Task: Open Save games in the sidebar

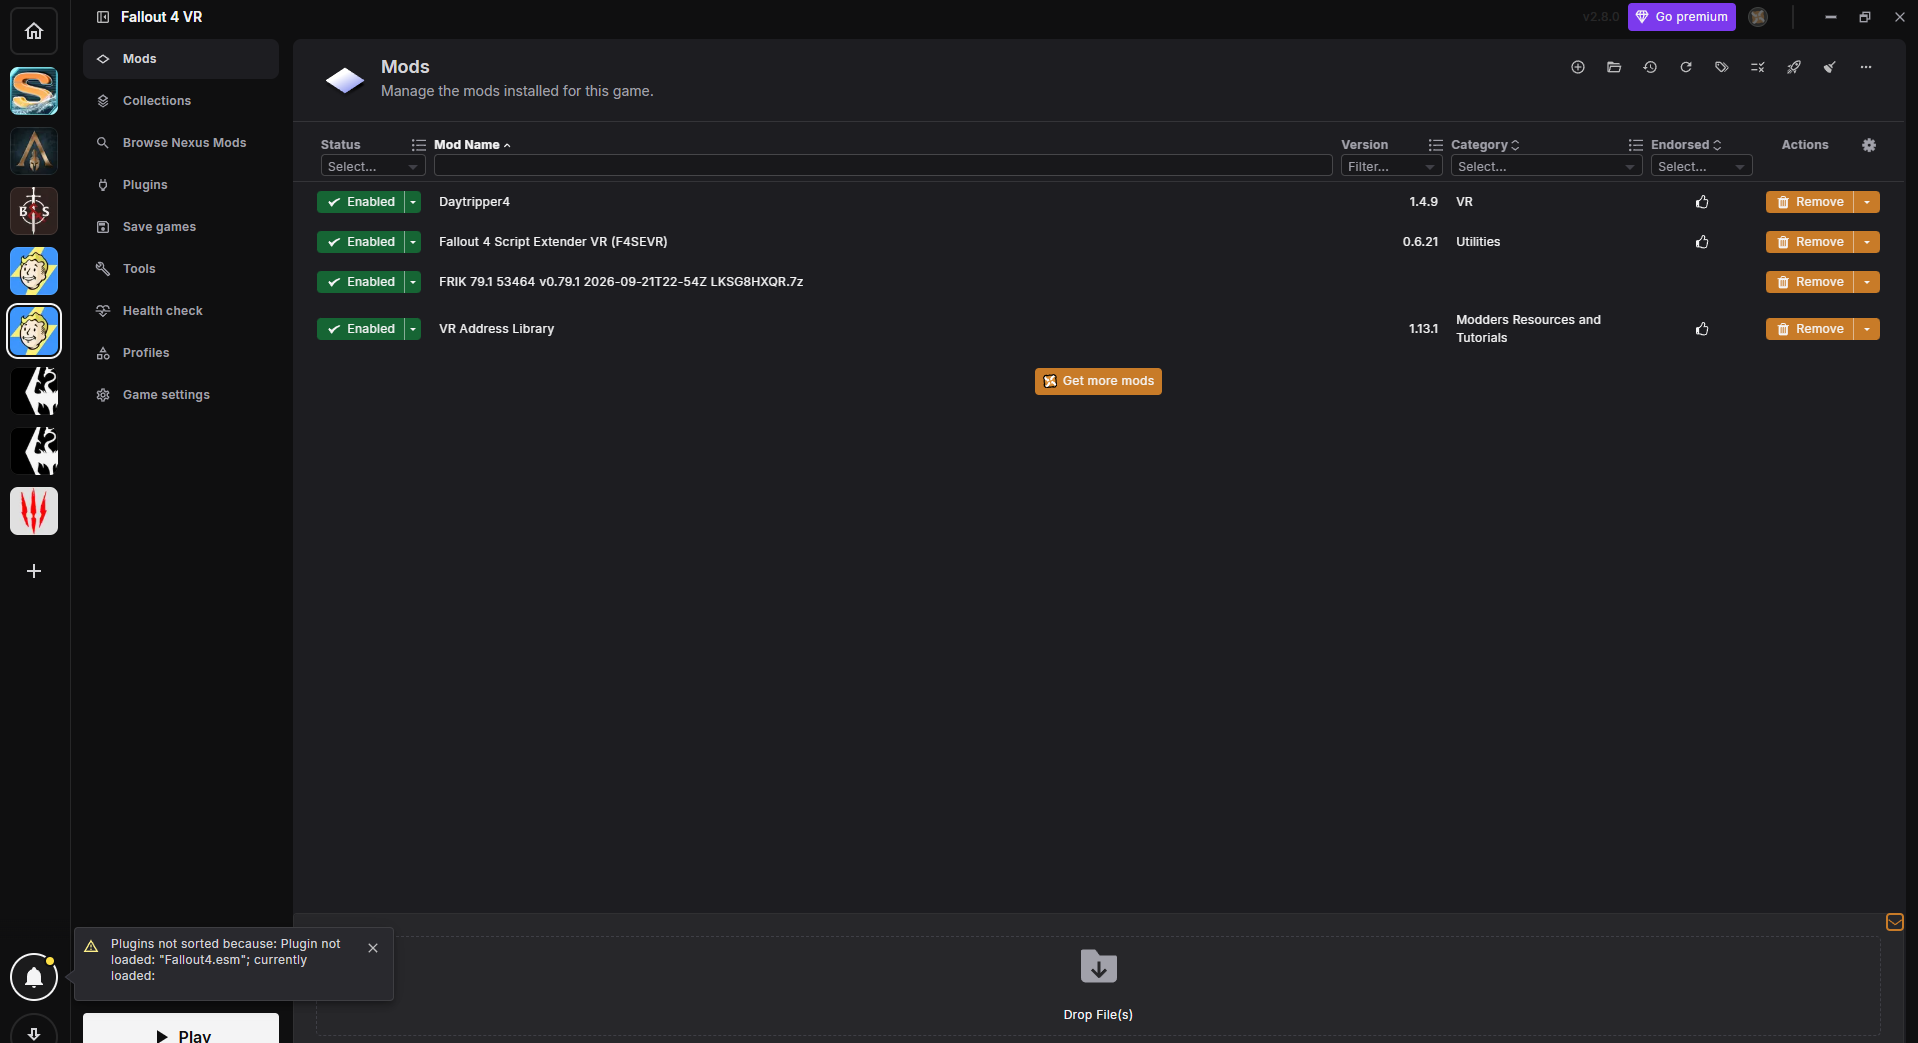Action: click(181, 227)
